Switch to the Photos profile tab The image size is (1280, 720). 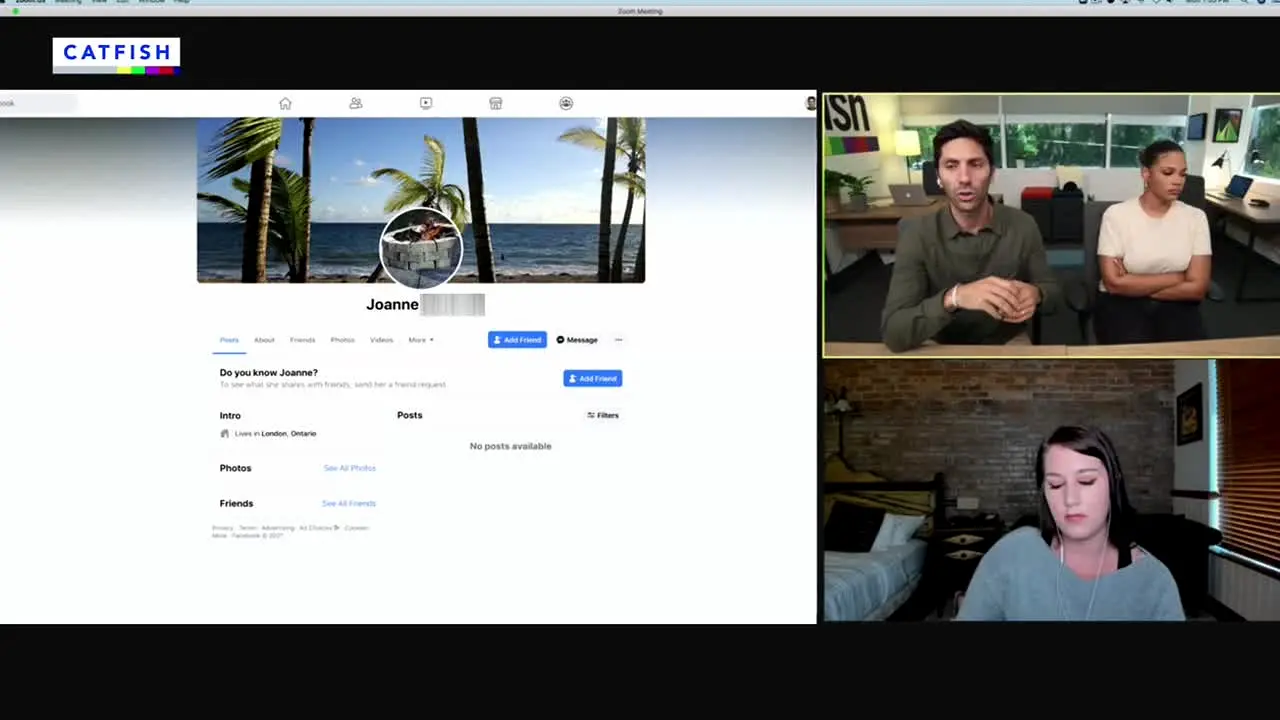342,340
